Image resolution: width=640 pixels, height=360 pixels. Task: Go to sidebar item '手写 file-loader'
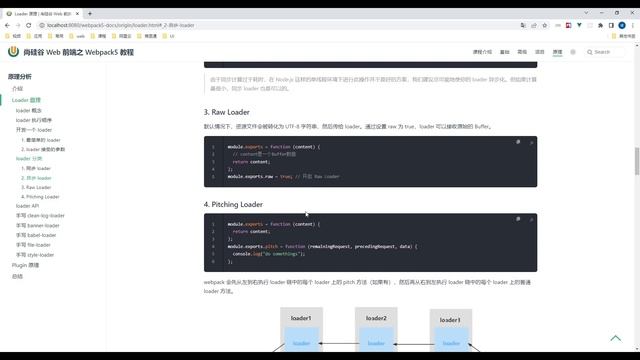point(33,245)
